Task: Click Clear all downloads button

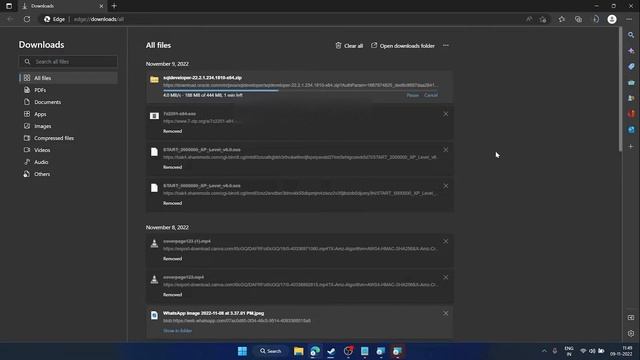Action: [349, 46]
